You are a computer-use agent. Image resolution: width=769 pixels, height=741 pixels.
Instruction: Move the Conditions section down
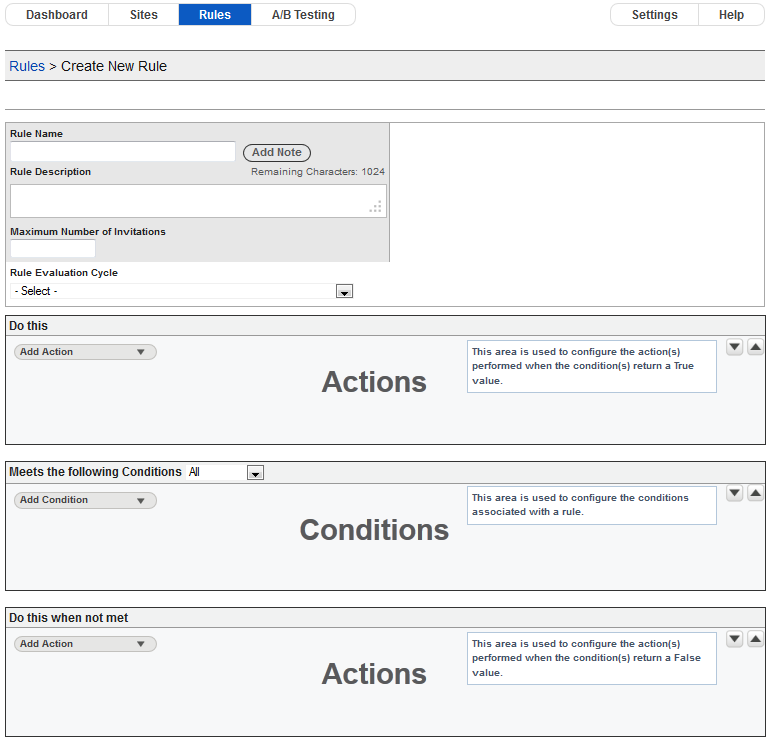pyautogui.click(x=734, y=493)
